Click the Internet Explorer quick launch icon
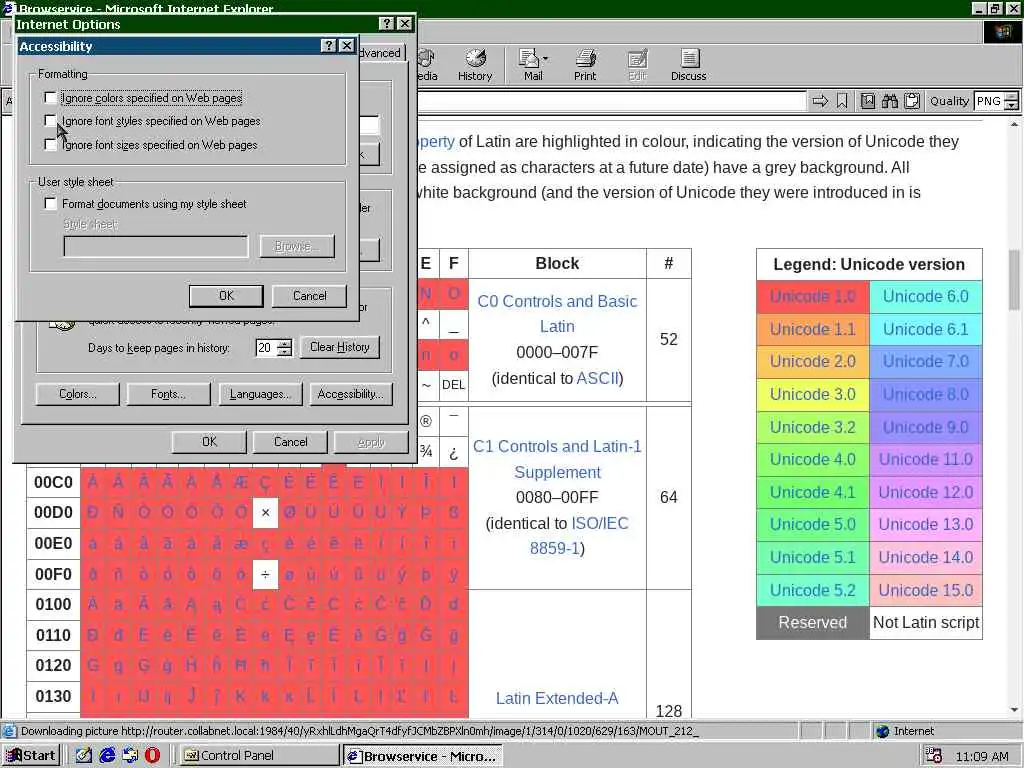Viewport: 1024px width, 768px height. [107, 755]
